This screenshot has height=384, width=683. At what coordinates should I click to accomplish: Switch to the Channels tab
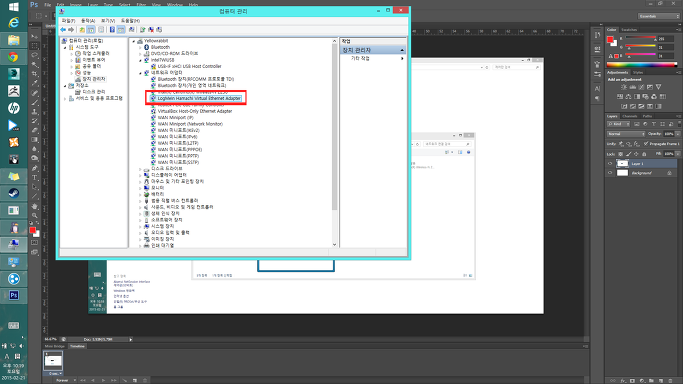tap(629, 116)
